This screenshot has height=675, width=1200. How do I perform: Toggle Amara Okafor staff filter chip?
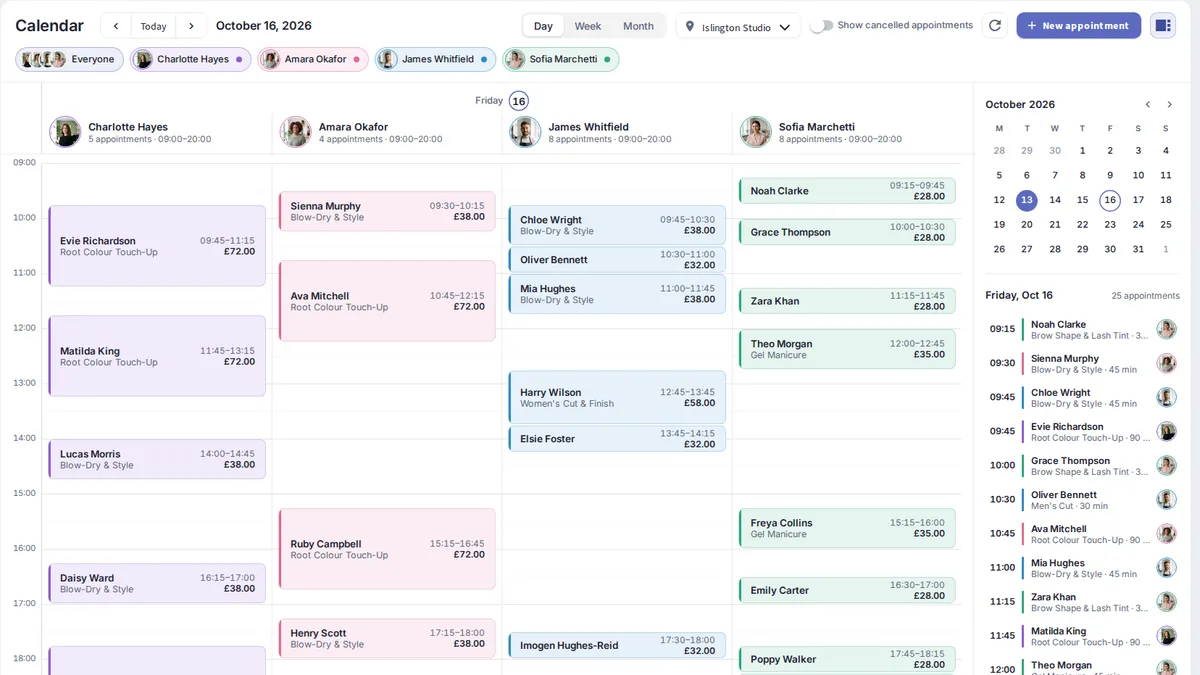point(313,59)
